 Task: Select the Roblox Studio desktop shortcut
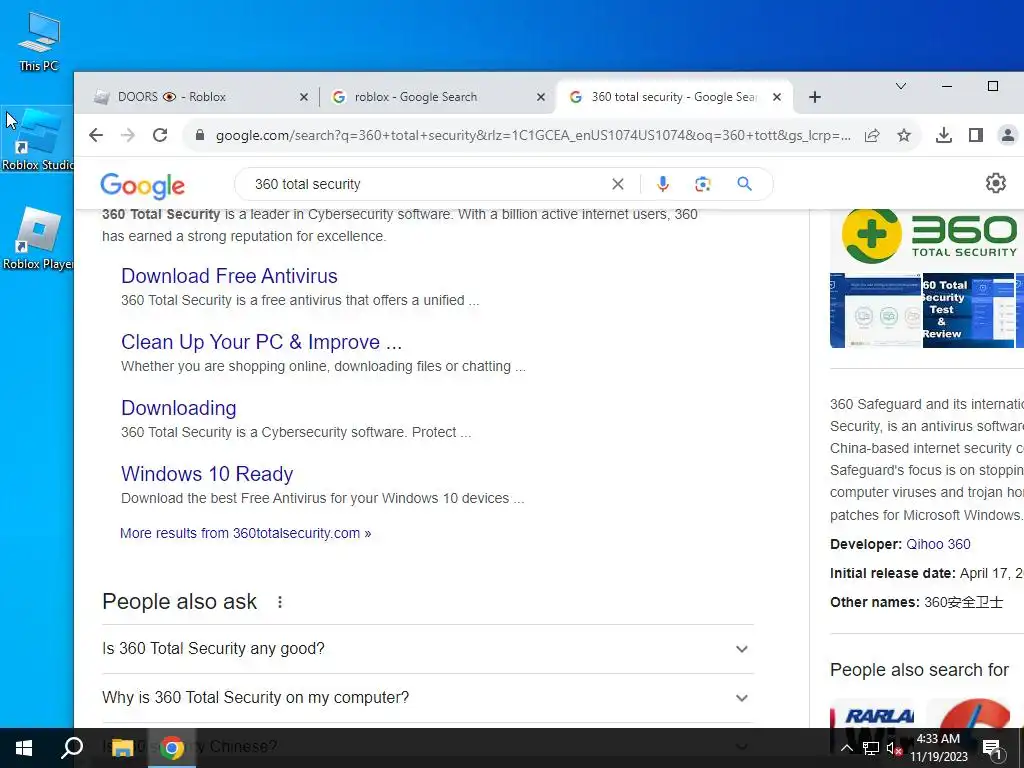pyautogui.click(x=37, y=140)
